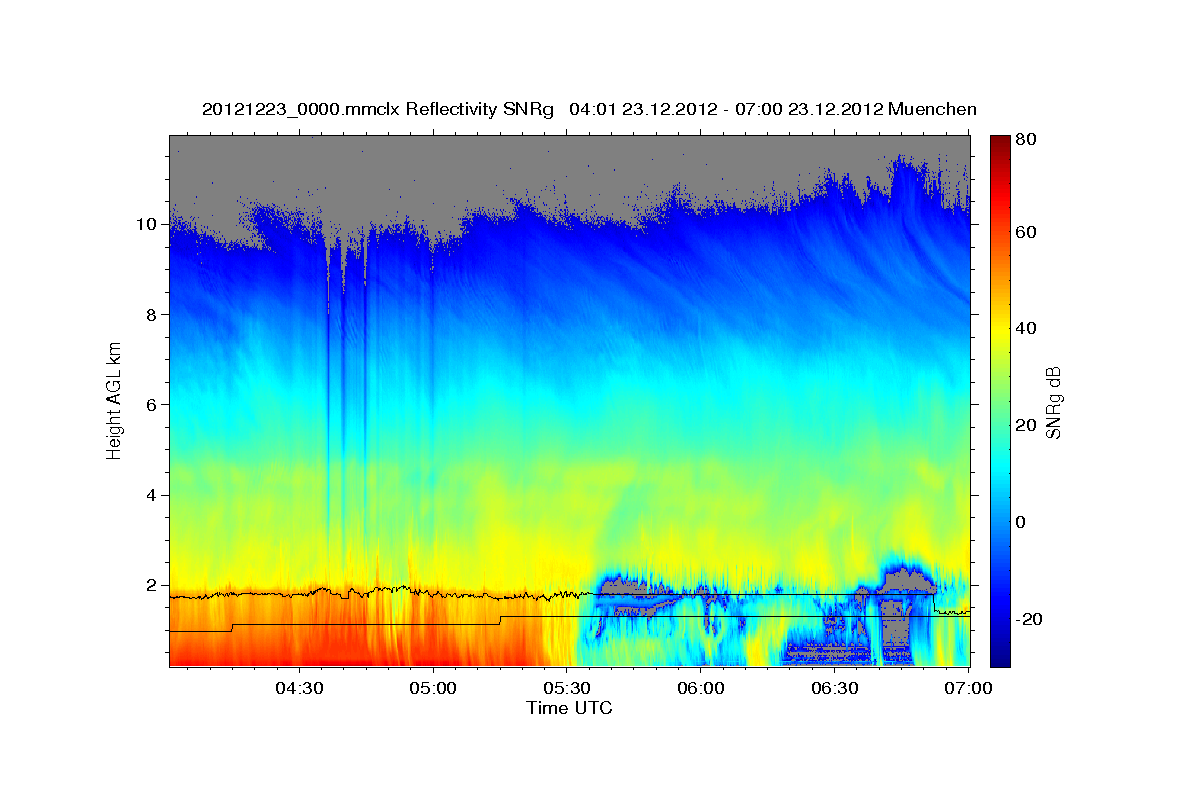Click the colorbar label '0'
This screenshot has width=1200, height=800.
(x=1022, y=522)
